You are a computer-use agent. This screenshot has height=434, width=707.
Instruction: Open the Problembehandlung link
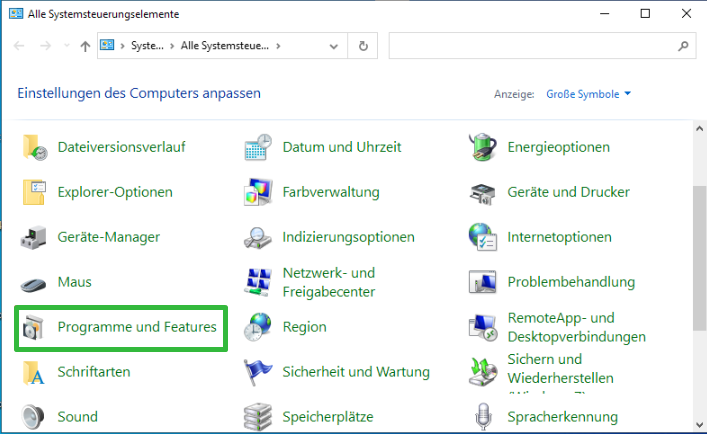point(571,282)
